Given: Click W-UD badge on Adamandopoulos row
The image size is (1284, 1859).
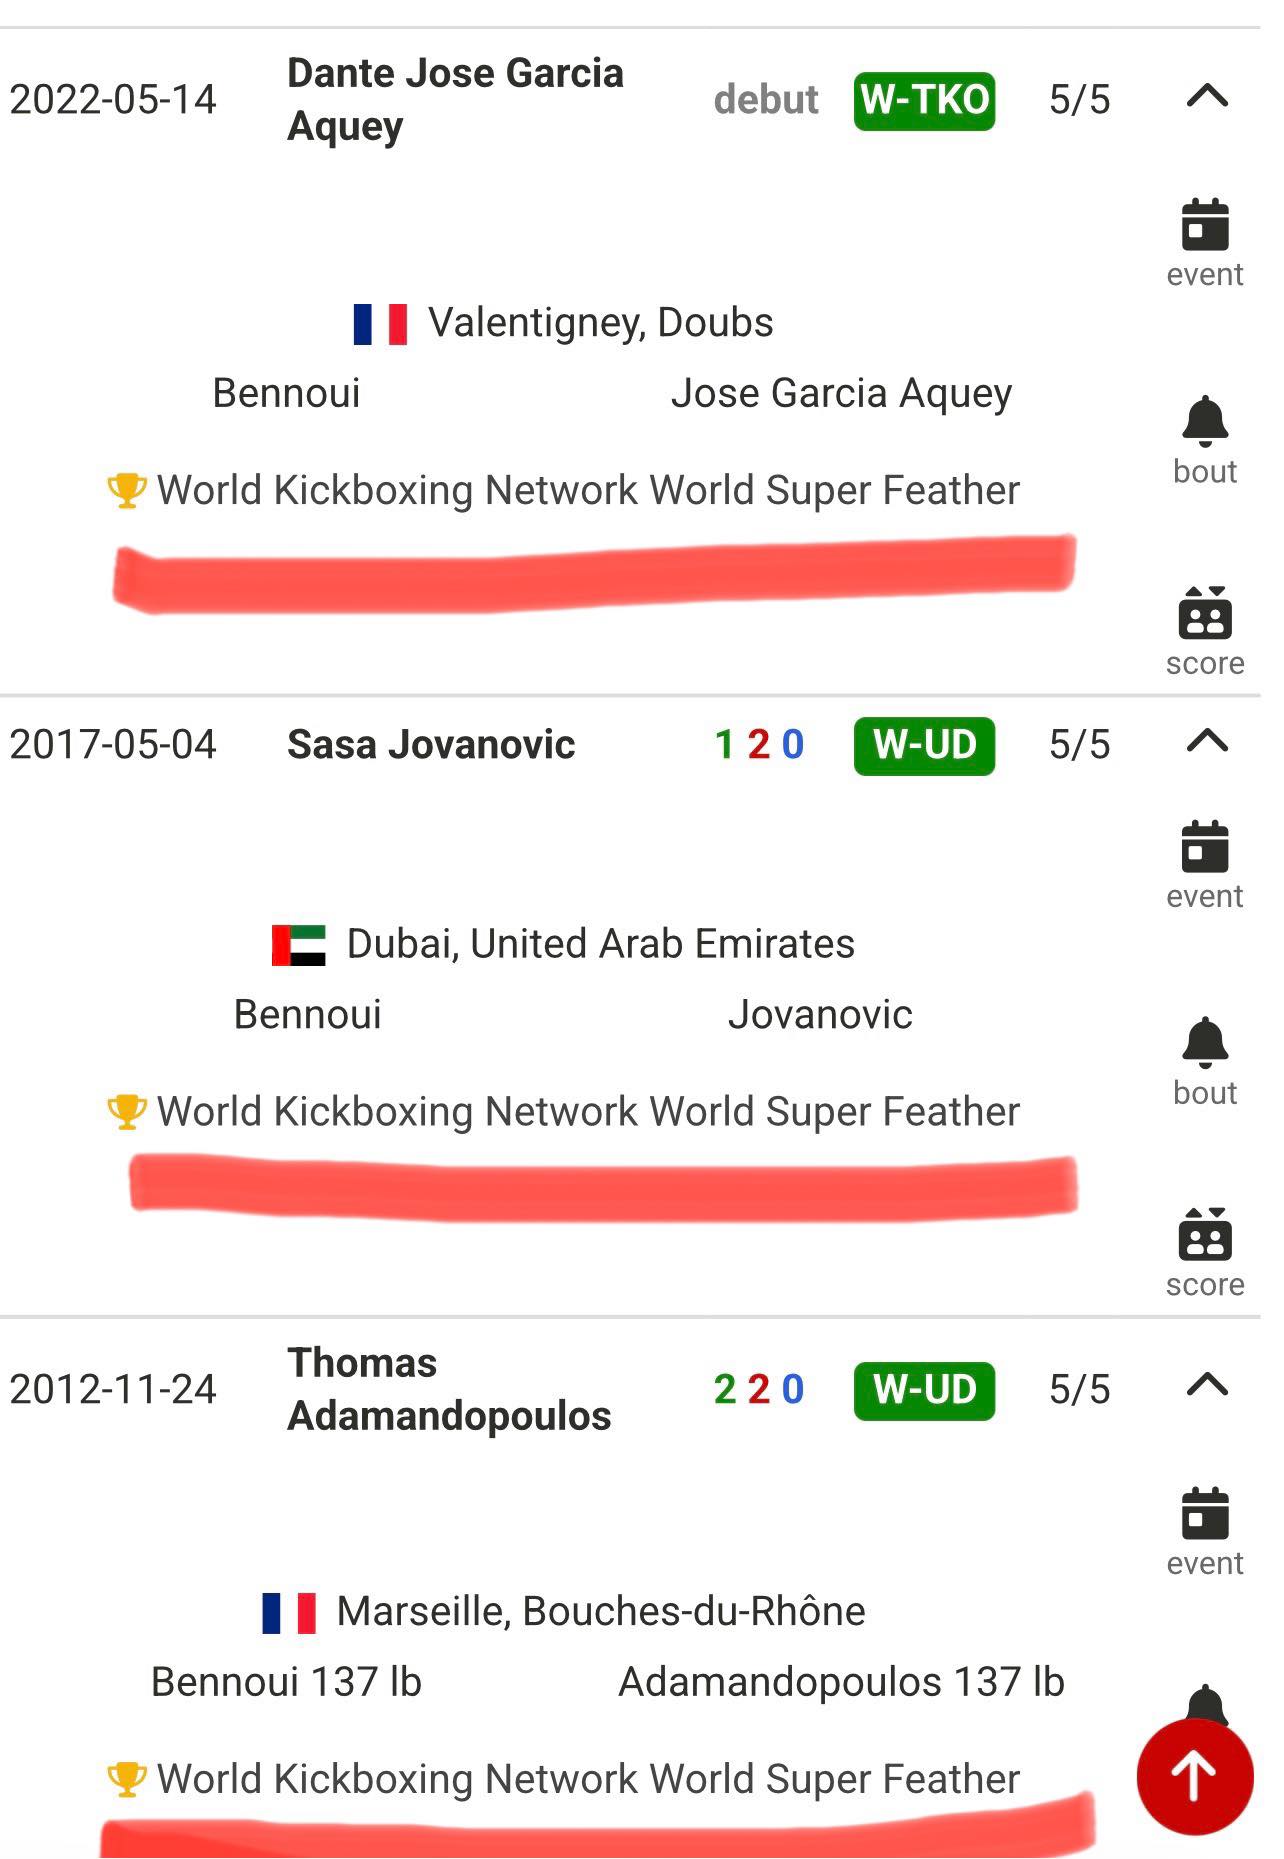Looking at the screenshot, I should pyautogui.click(x=924, y=1390).
